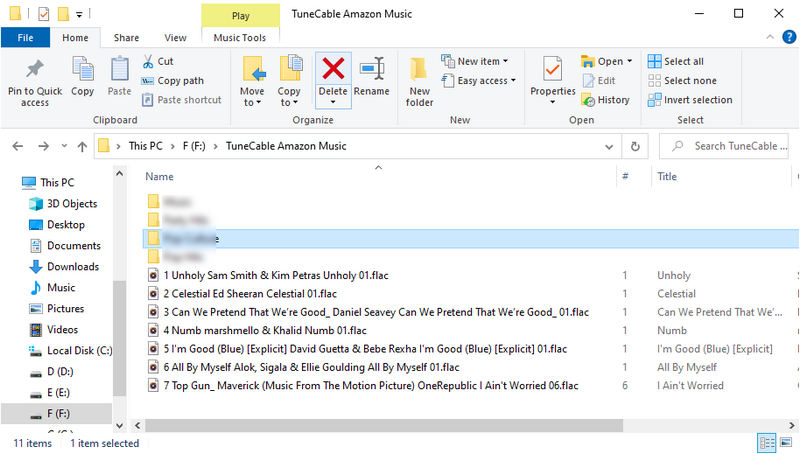
Task: Click the right arrow of the horizontal scrollbar
Action: tap(791, 425)
